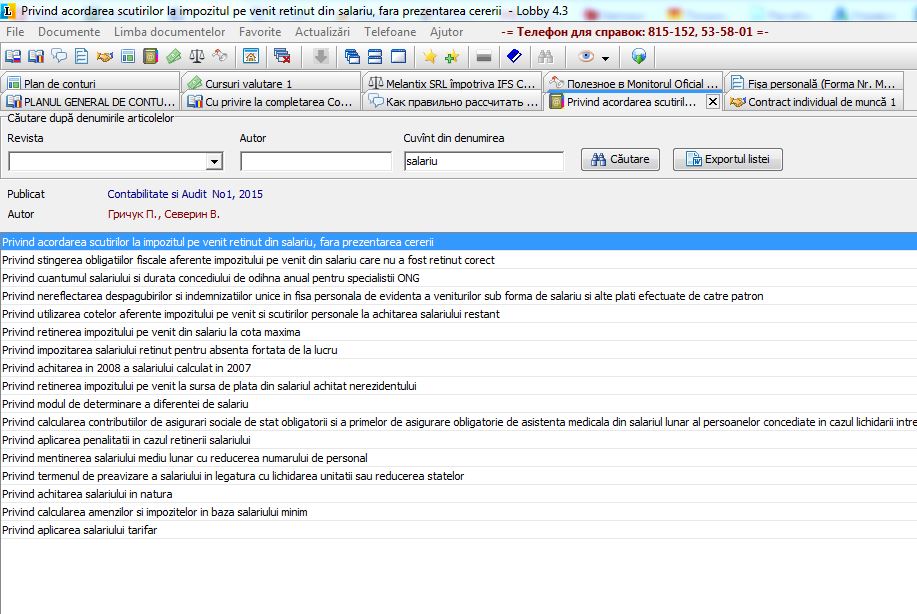Select article Privind utilizarea cotelor aferente impozitului

coord(458,314)
